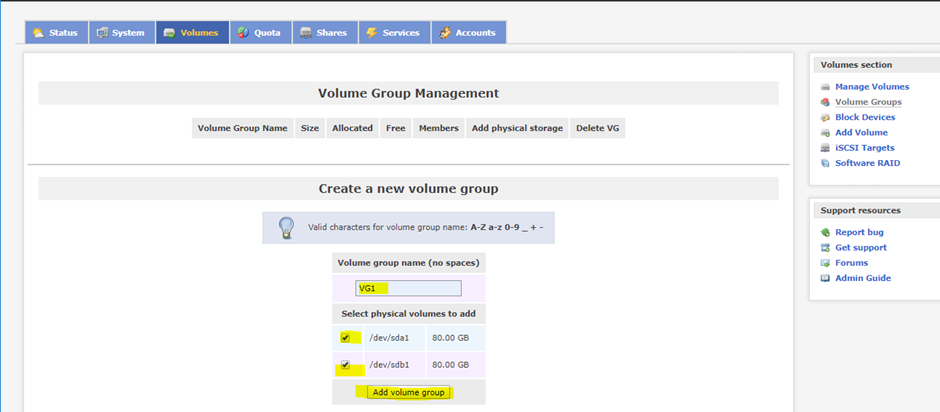940x412 pixels.
Task: Click the Add Volume icon
Action: click(825, 133)
